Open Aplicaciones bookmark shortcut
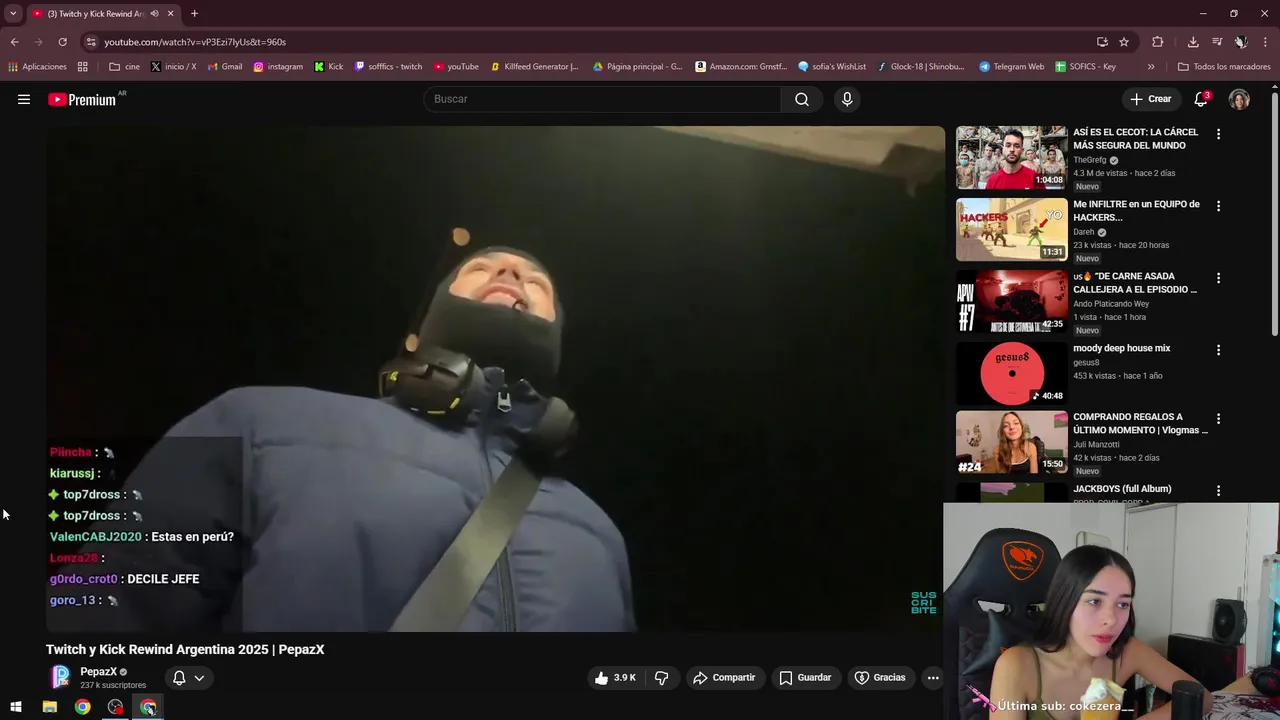The width and height of the screenshot is (1280, 720). point(37,67)
